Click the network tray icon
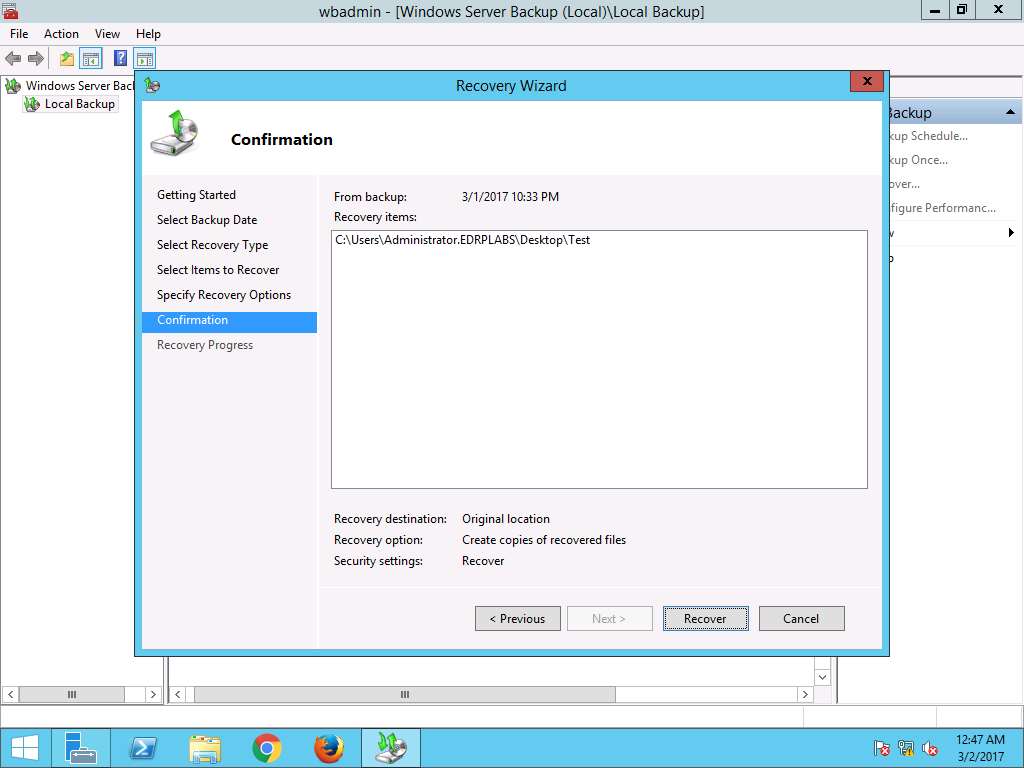The height and width of the screenshot is (768, 1024). point(906,748)
